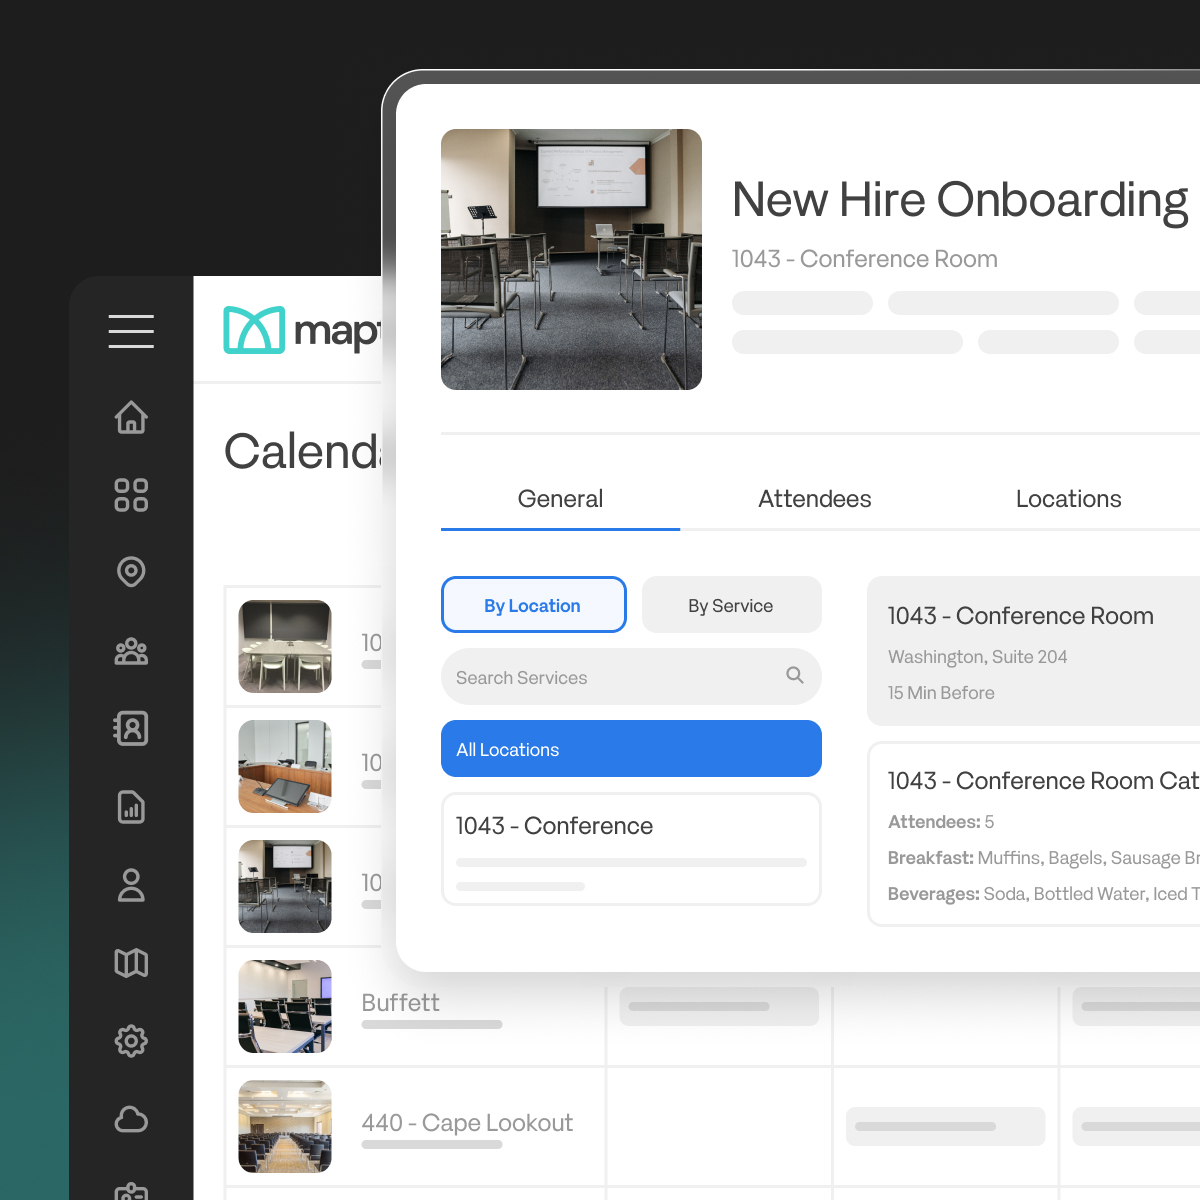Viewport: 1200px width, 1200px height.
Task: Select the By Service filter
Action: pos(731,605)
